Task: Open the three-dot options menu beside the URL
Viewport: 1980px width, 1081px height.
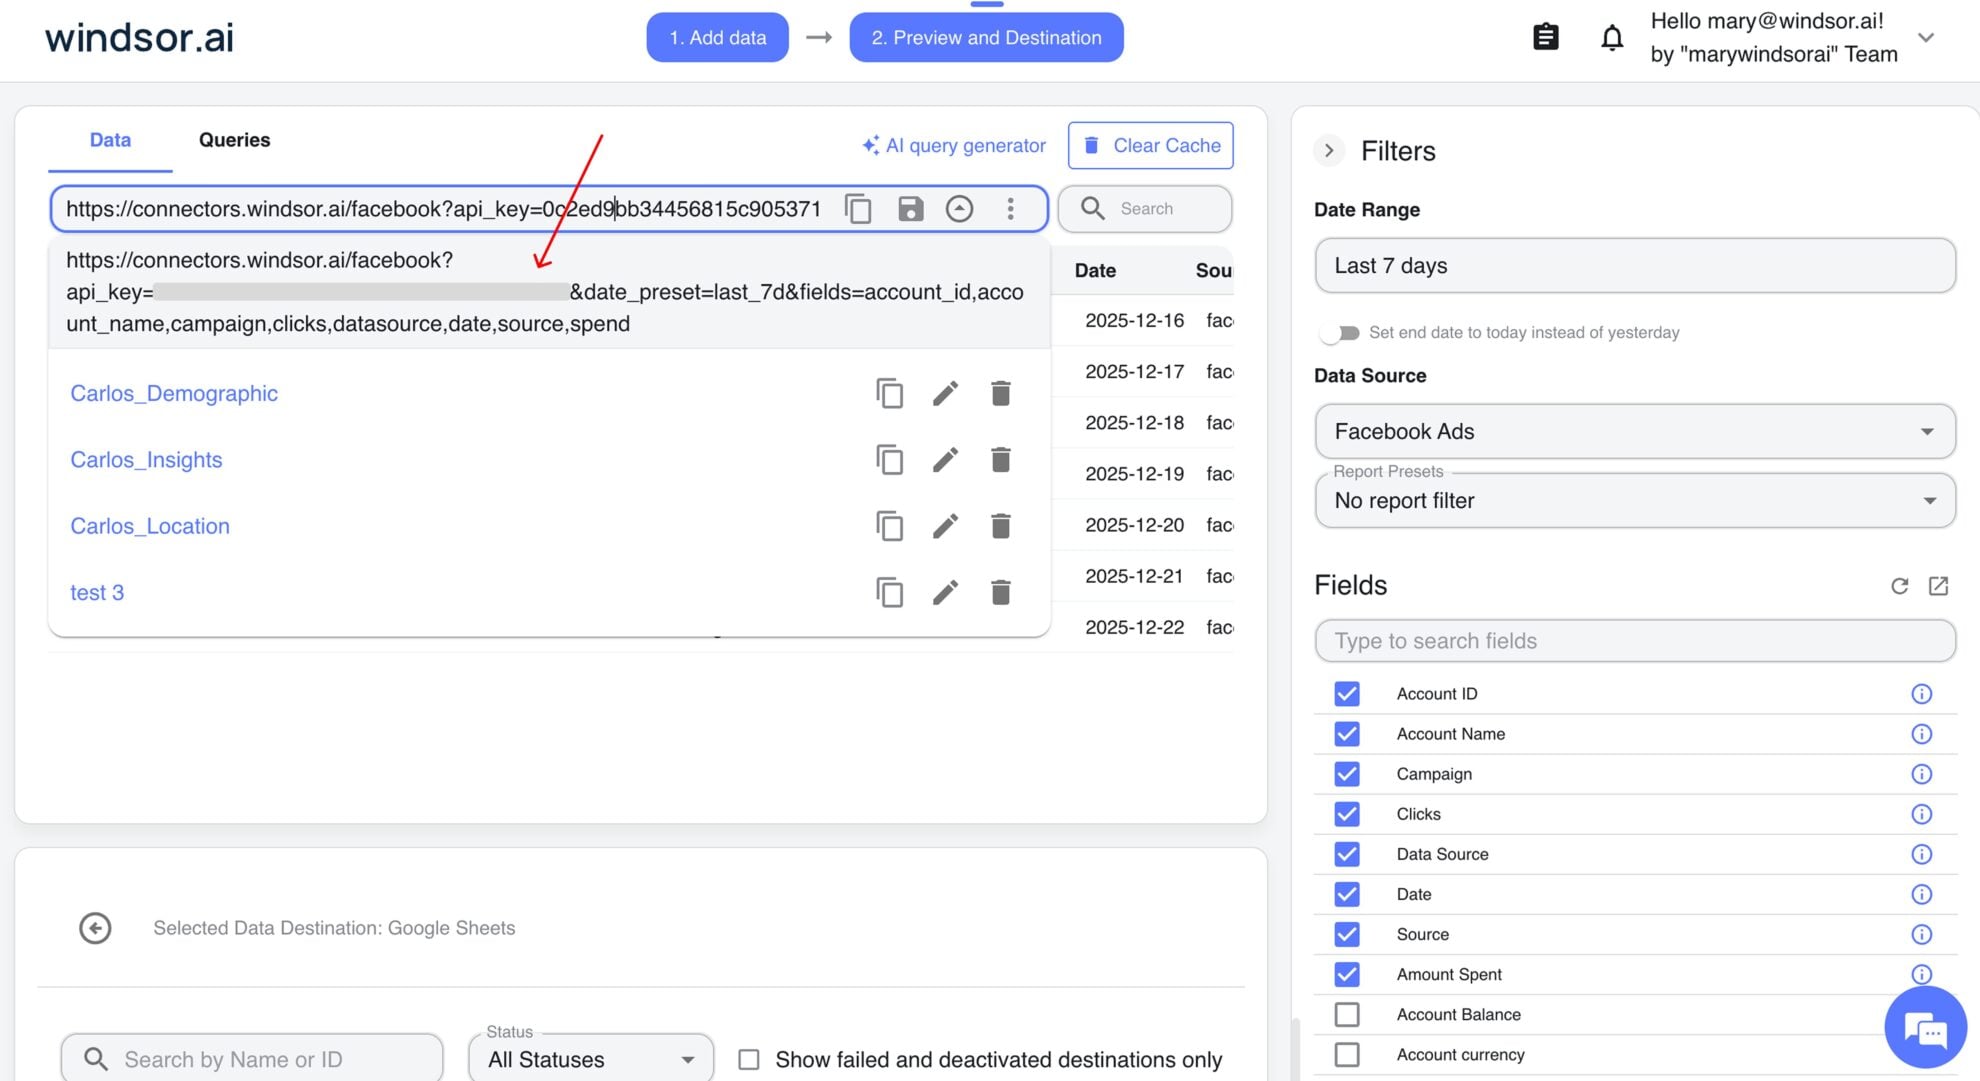Action: (x=1010, y=209)
